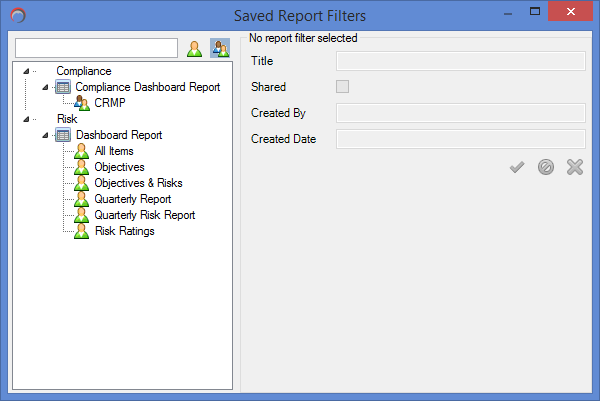This screenshot has height=401, width=600.
Task: Click user icon beside Objectives & Risks
Action: click(82, 183)
